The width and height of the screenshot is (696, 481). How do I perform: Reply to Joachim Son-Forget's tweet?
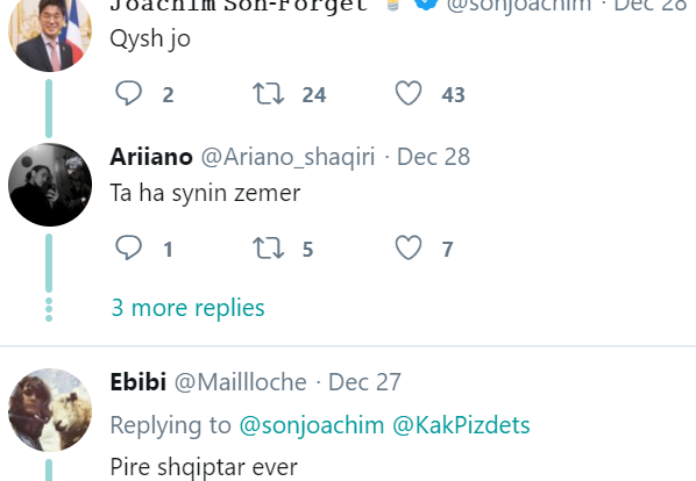(x=129, y=94)
